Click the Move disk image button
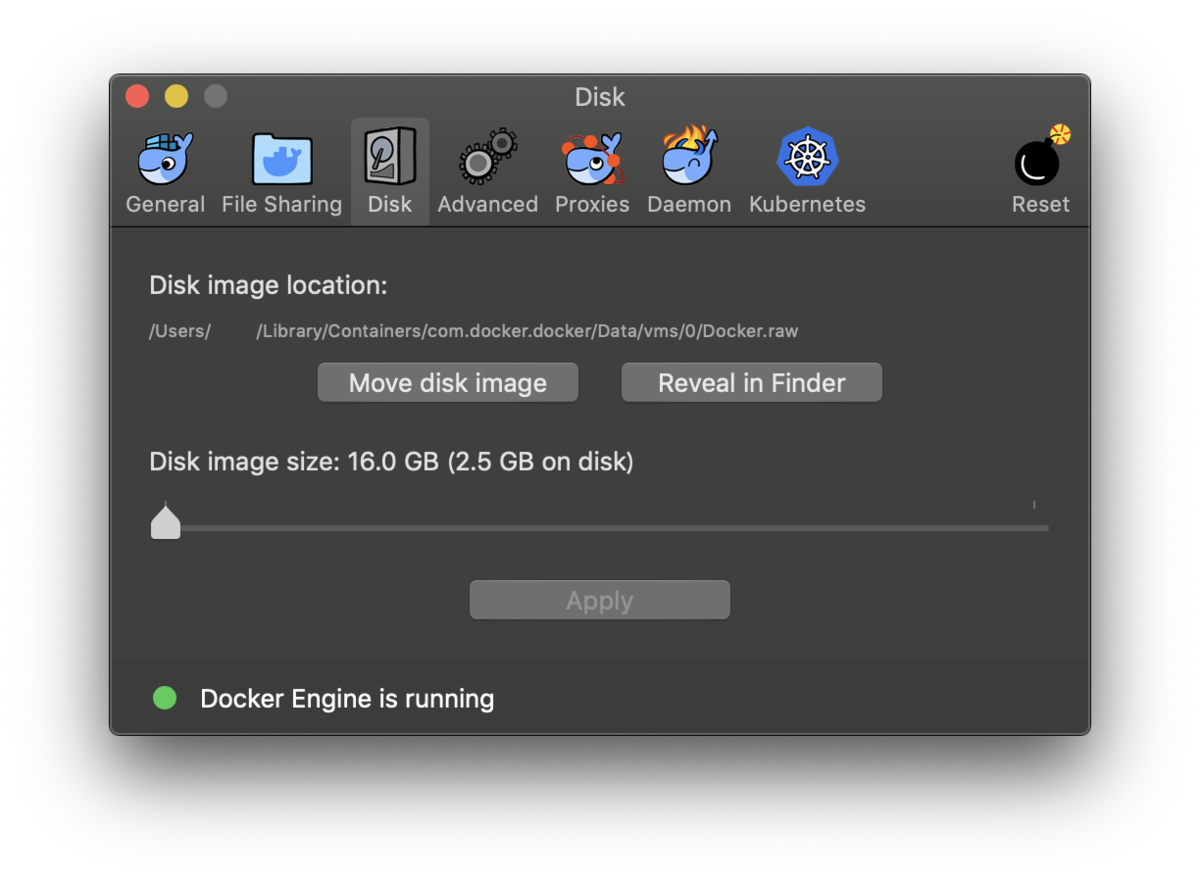This screenshot has height=880, width=1200. coord(448,383)
